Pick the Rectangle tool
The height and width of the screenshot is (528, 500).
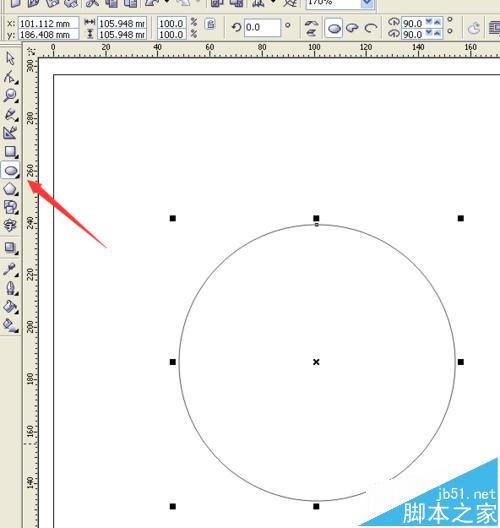click(10, 152)
